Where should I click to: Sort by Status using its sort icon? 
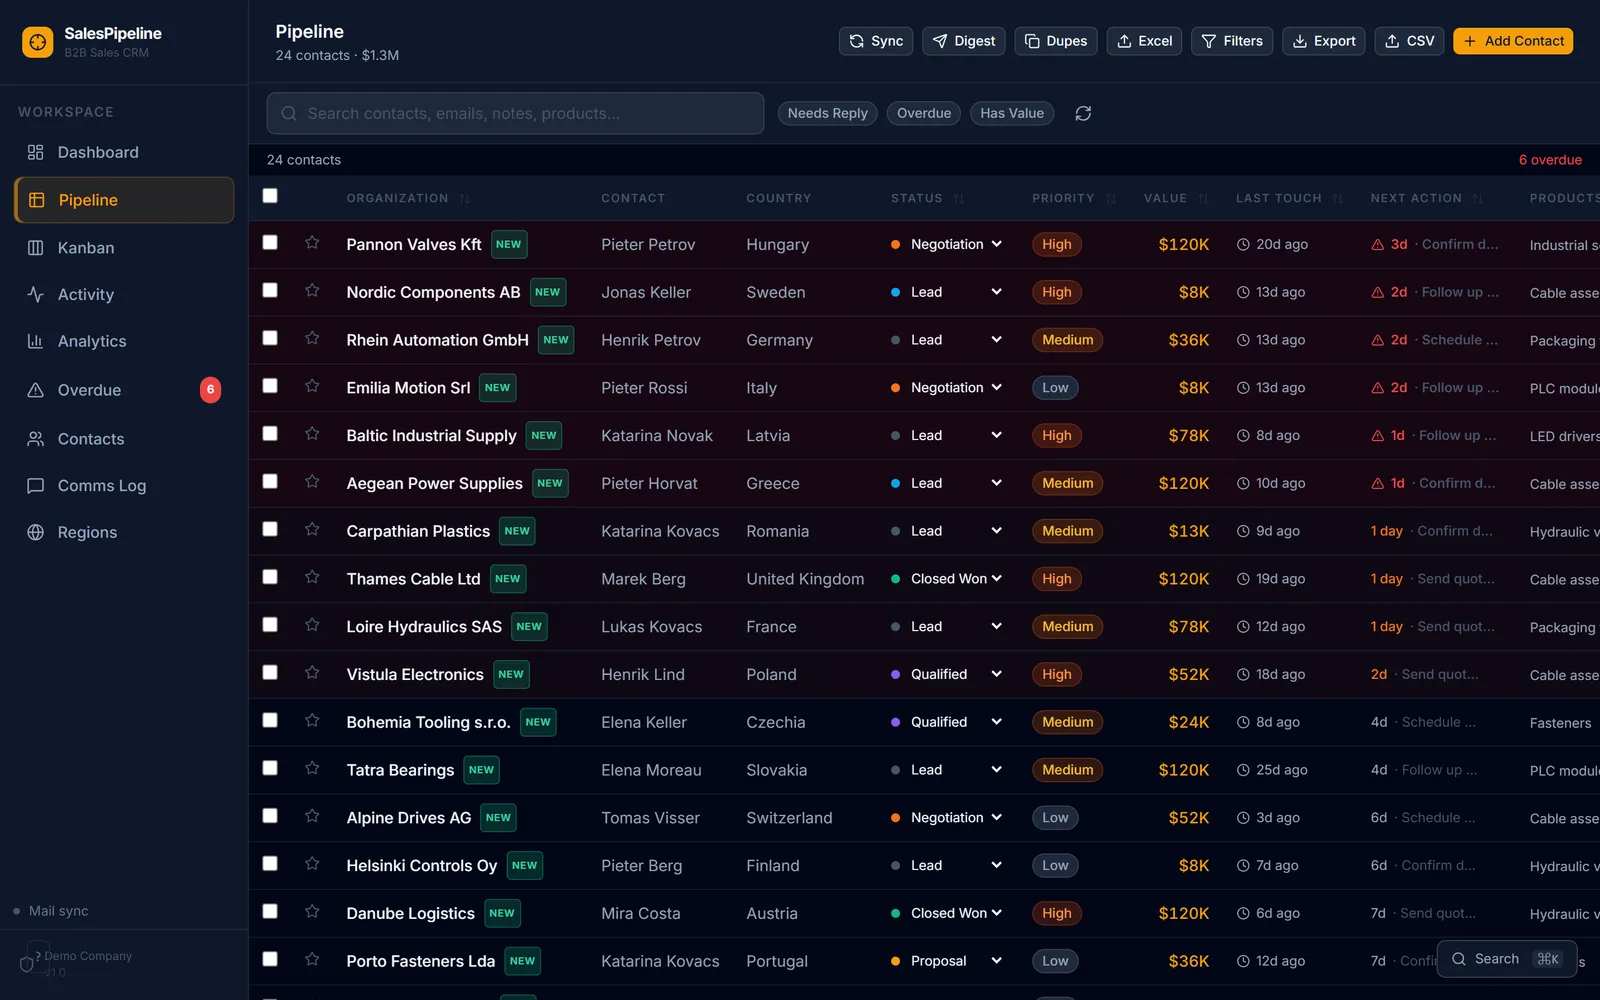[x=959, y=199]
